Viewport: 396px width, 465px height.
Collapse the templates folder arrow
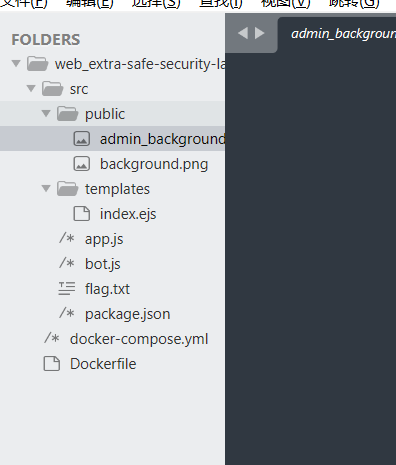pos(46,188)
